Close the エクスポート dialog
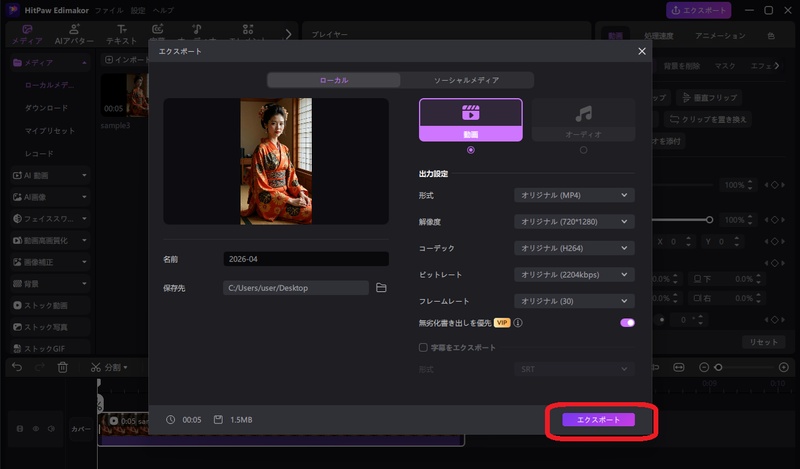Image resolution: width=800 pixels, height=469 pixels. click(x=642, y=51)
